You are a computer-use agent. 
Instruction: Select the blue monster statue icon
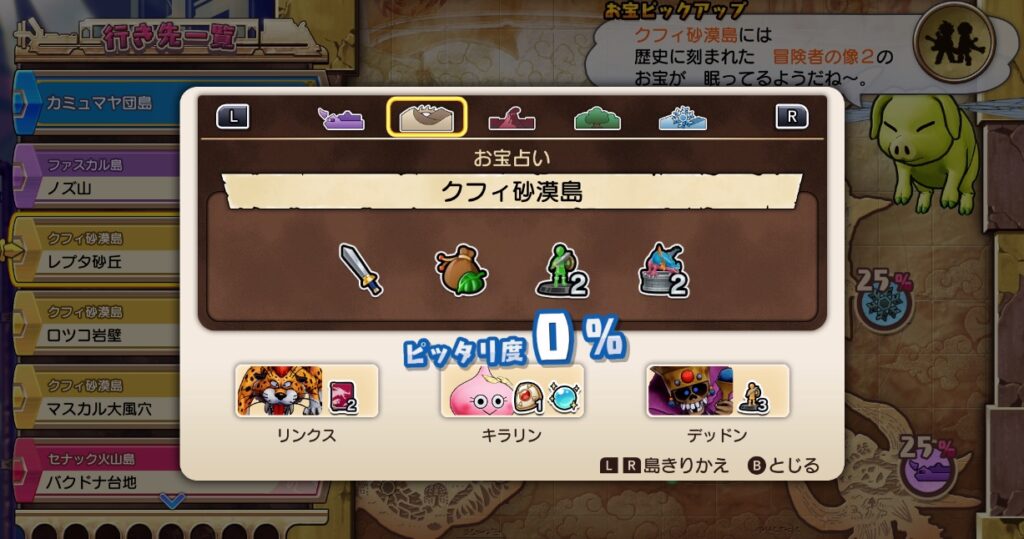(x=663, y=270)
